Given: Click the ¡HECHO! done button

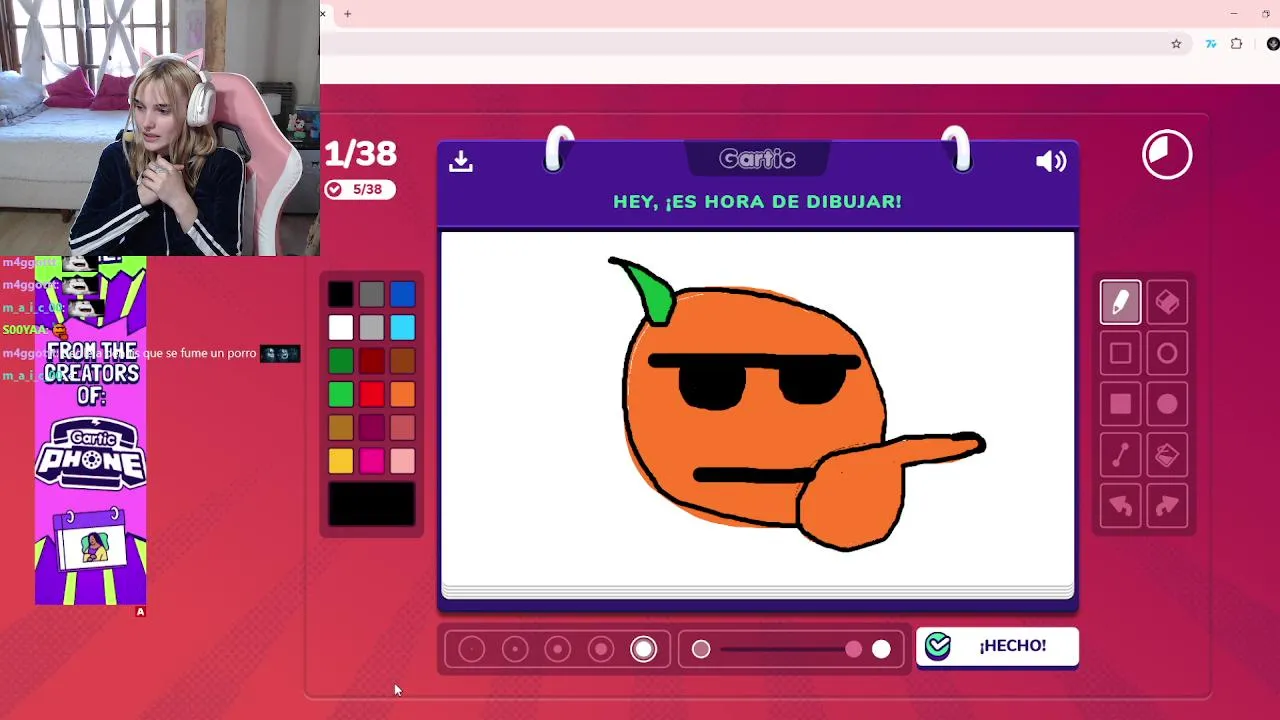Looking at the screenshot, I should [x=997, y=646].
